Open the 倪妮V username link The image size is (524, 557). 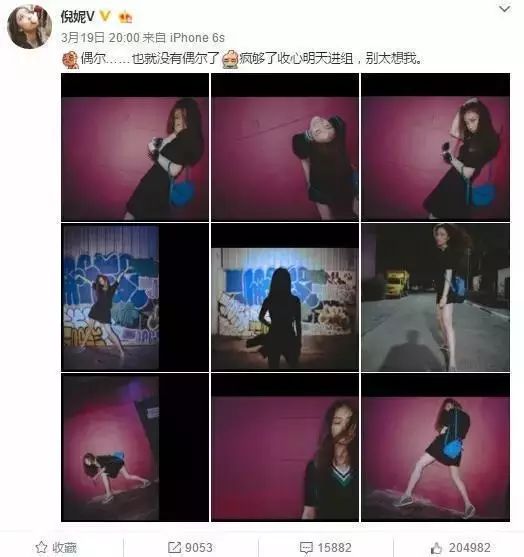[x=77, y=16]
